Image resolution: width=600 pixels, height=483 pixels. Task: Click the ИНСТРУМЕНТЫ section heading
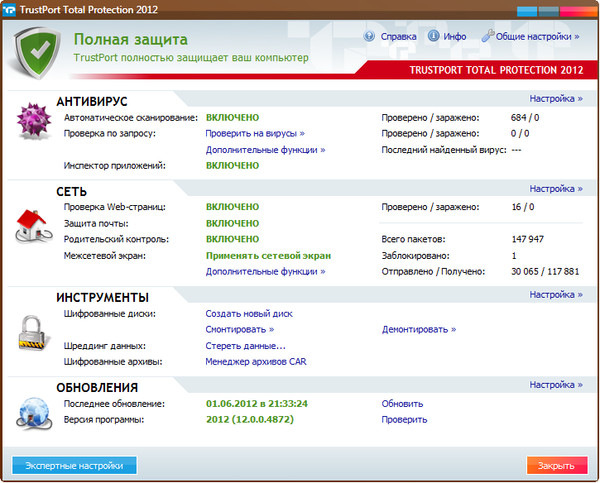[x=103, y=297]
